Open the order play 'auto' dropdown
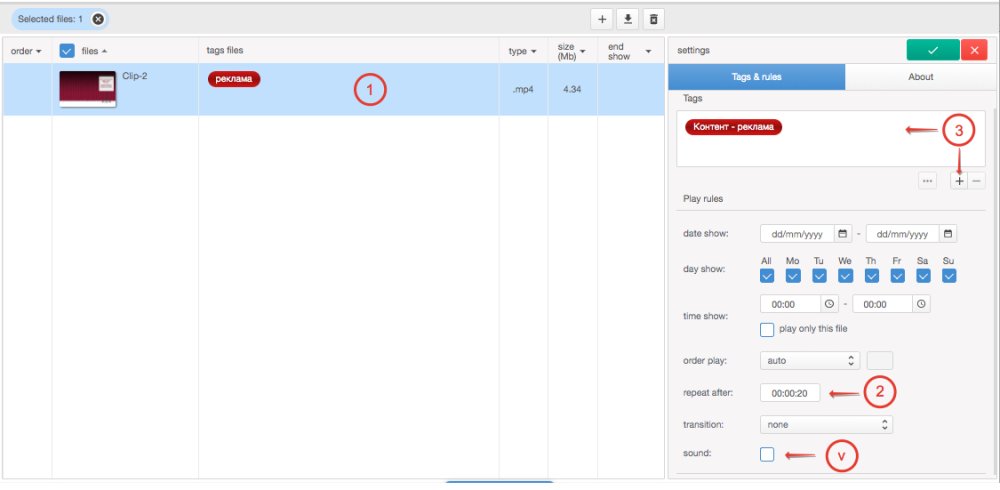The image size is (1000, 490). point(810,360)
